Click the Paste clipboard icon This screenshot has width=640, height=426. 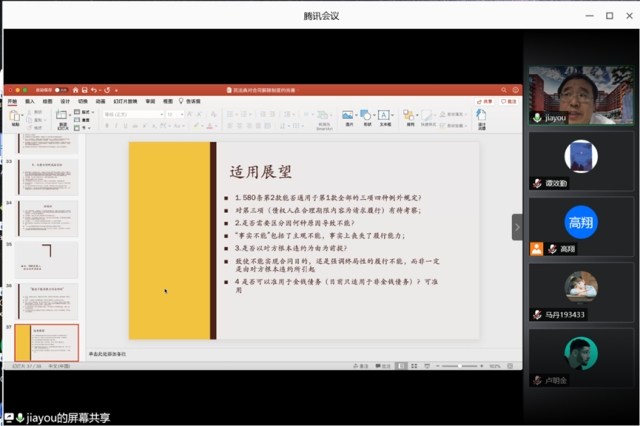(15, 117)
